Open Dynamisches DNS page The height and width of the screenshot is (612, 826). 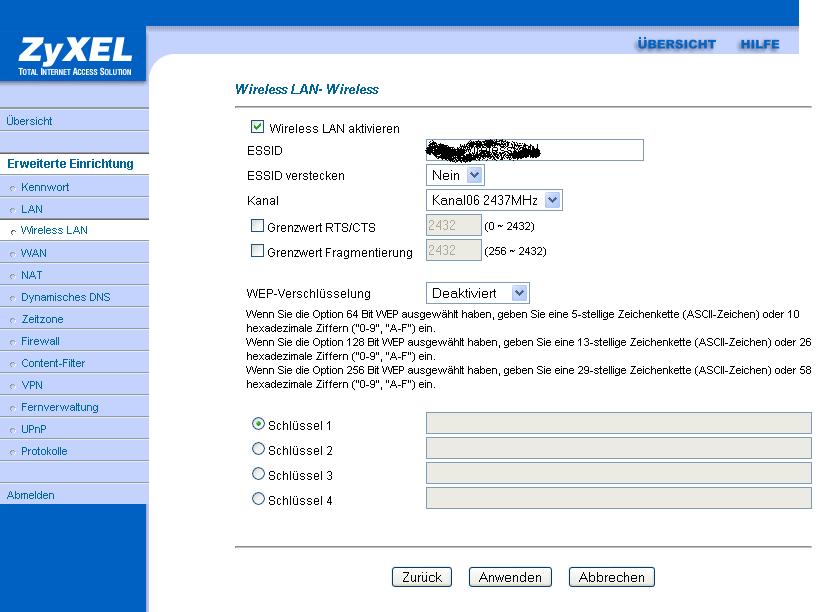point(65,297)
